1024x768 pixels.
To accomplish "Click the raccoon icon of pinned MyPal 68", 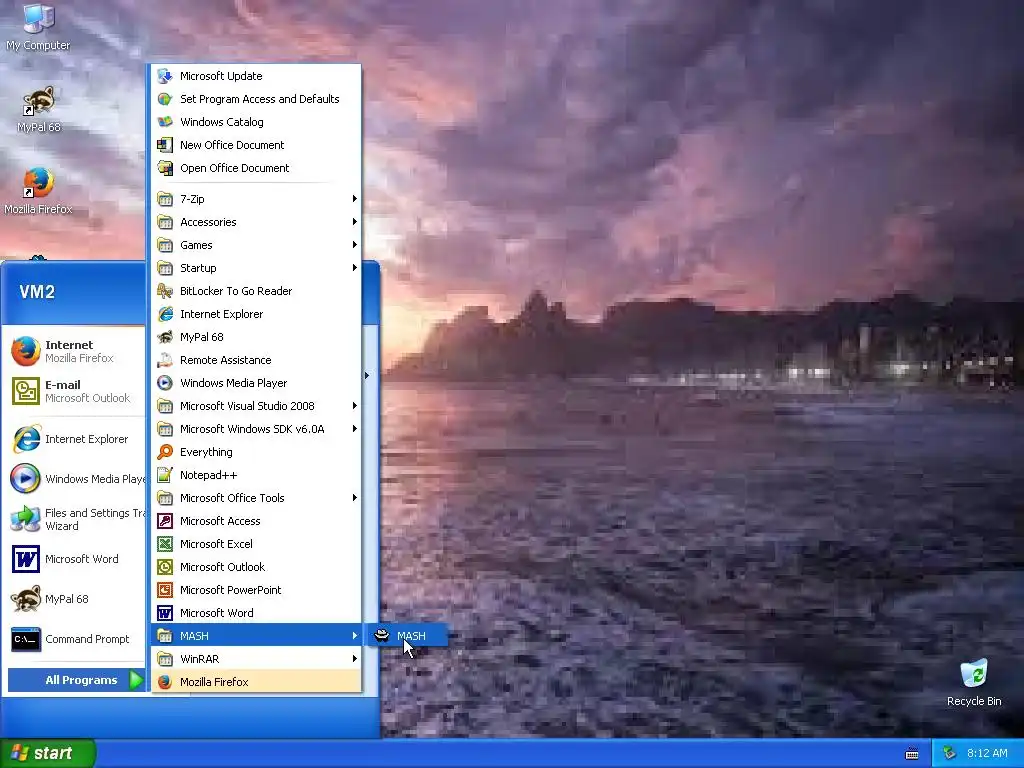I will click(25, 599).
